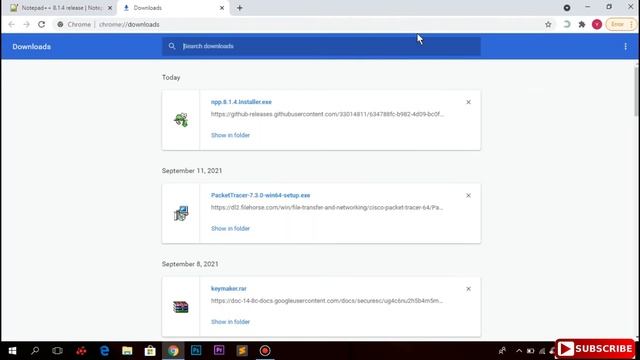Open the googleusercontent source URL
Viewport: 640px width, 360px height.
coord(327,301)
